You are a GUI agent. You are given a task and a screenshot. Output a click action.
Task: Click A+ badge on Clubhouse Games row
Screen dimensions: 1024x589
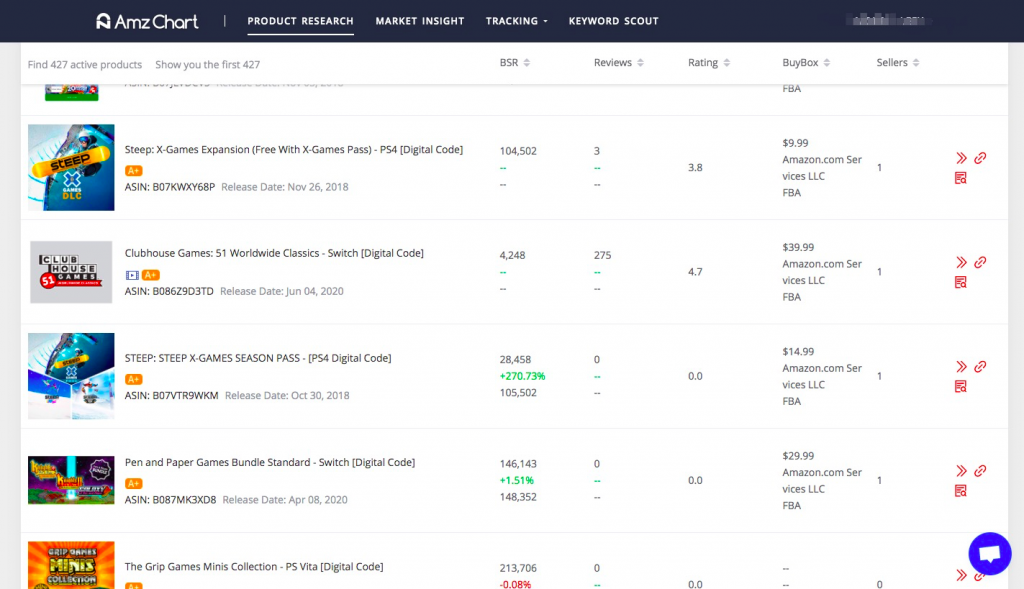coord(151,275)
